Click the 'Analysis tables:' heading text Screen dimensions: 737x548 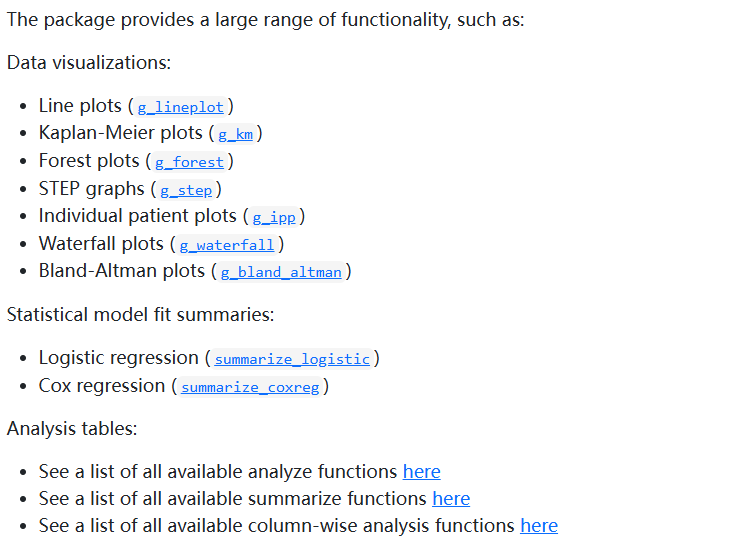(72, 429)
